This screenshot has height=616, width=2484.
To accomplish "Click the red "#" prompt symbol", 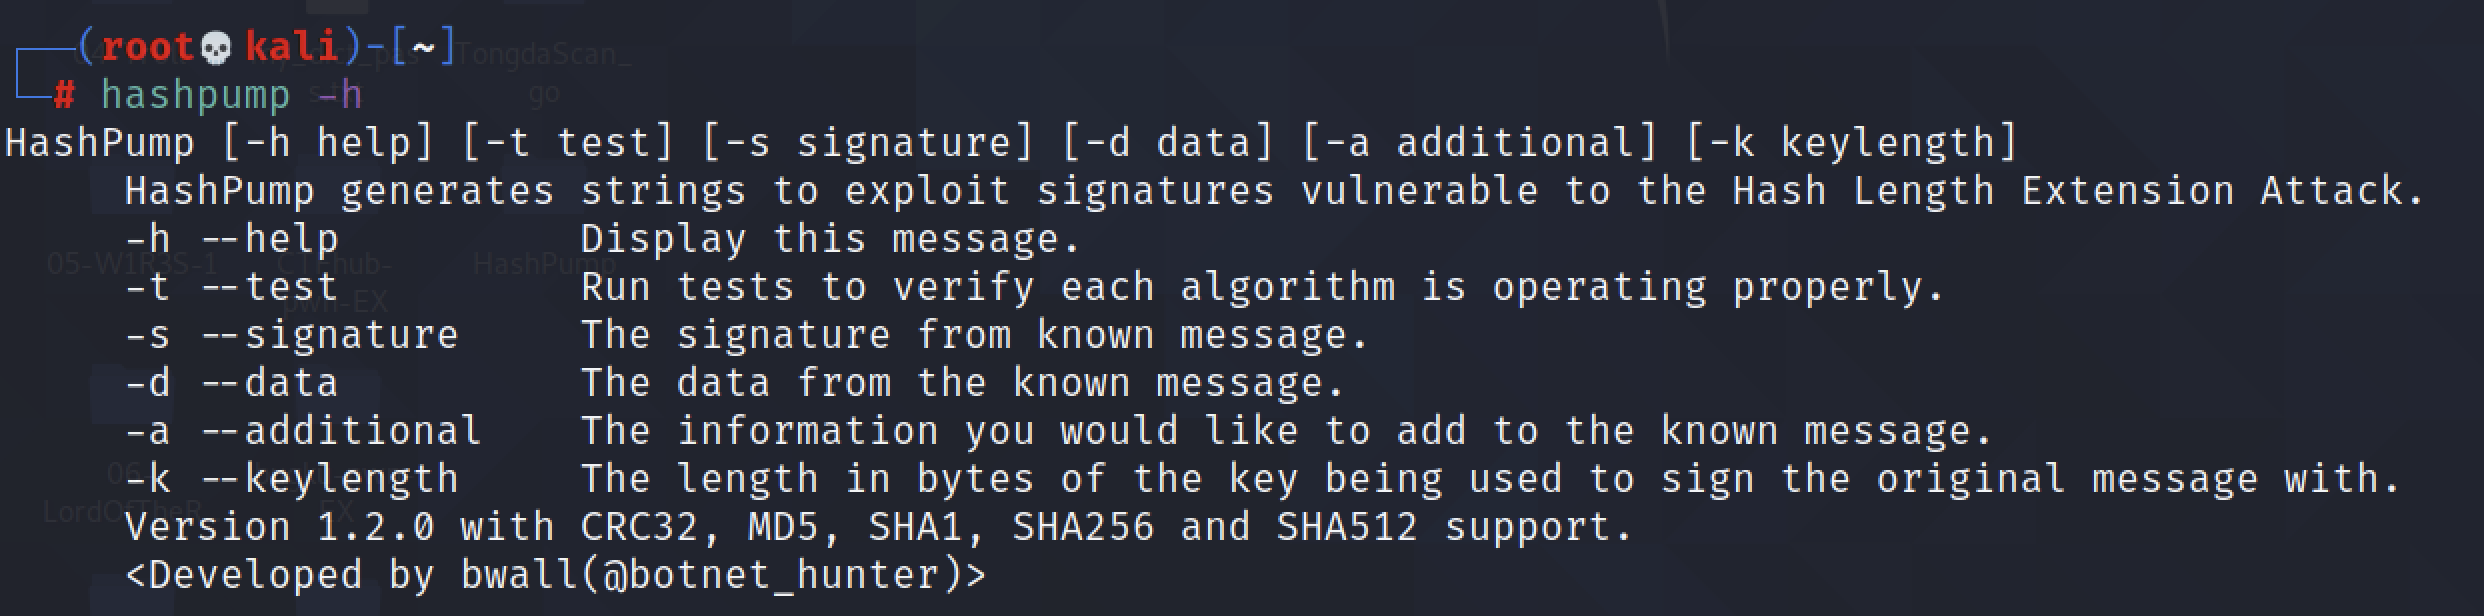I will coord(64,95).
